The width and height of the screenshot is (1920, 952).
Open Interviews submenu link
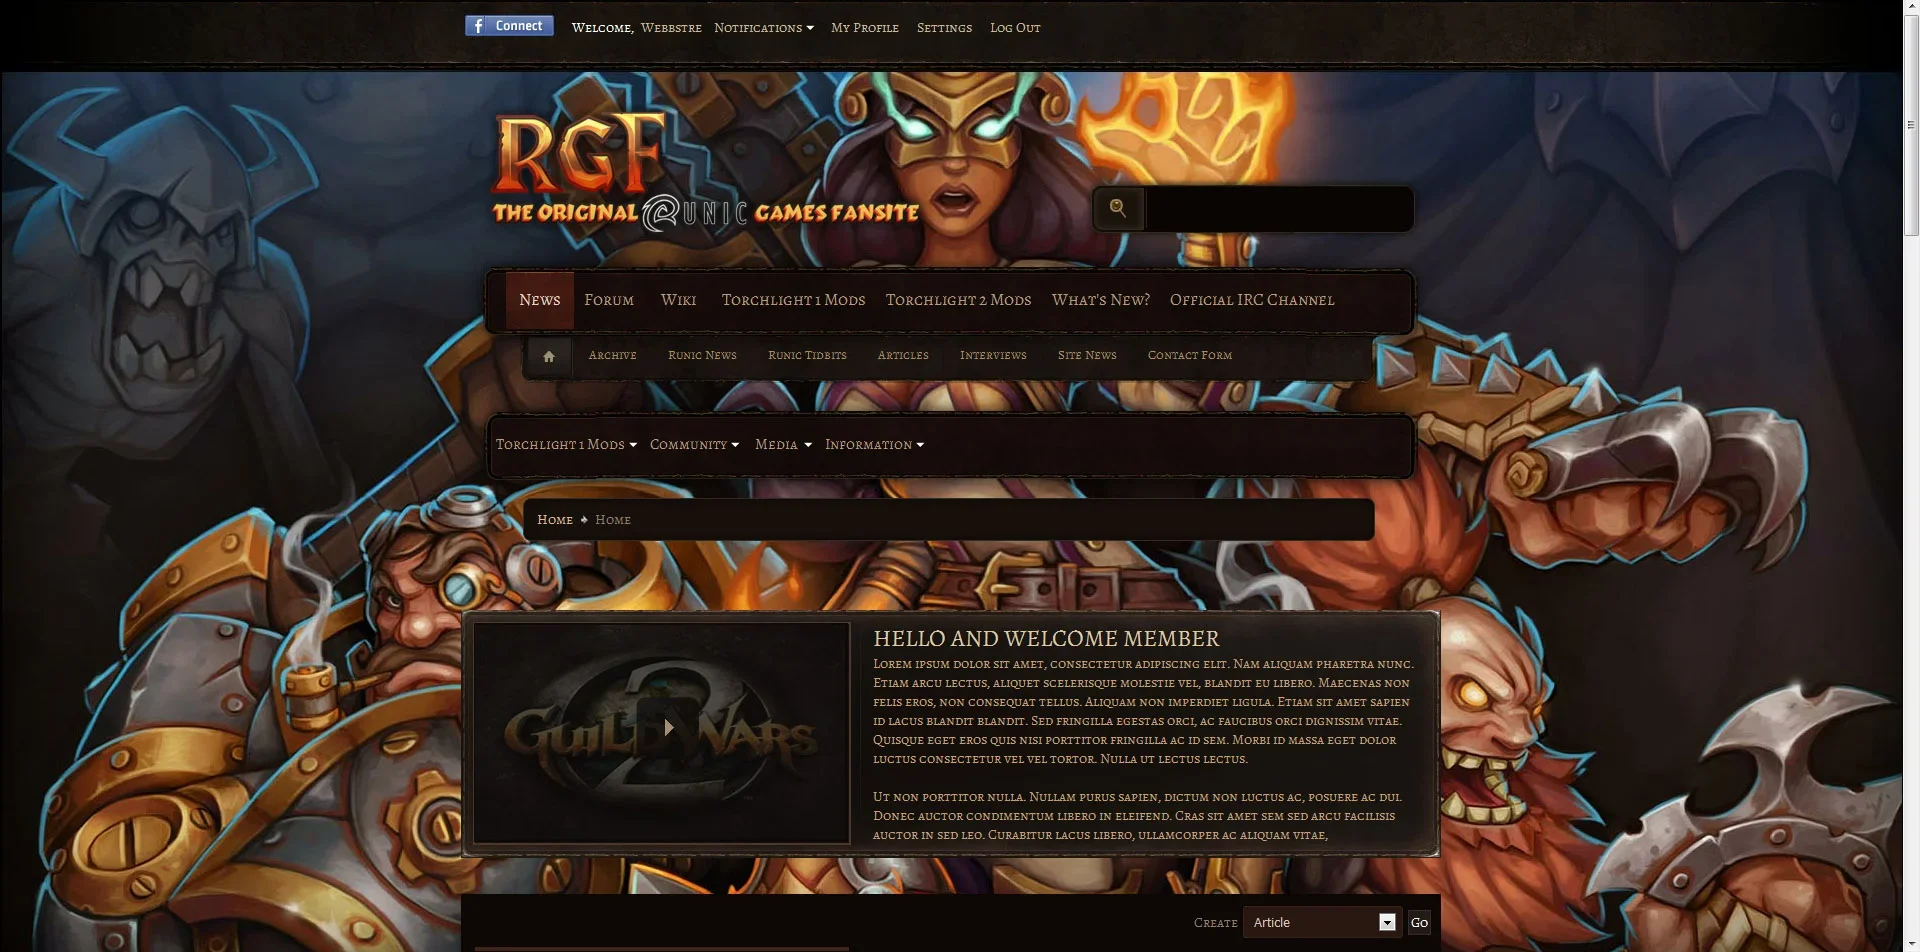click(993, 355)
